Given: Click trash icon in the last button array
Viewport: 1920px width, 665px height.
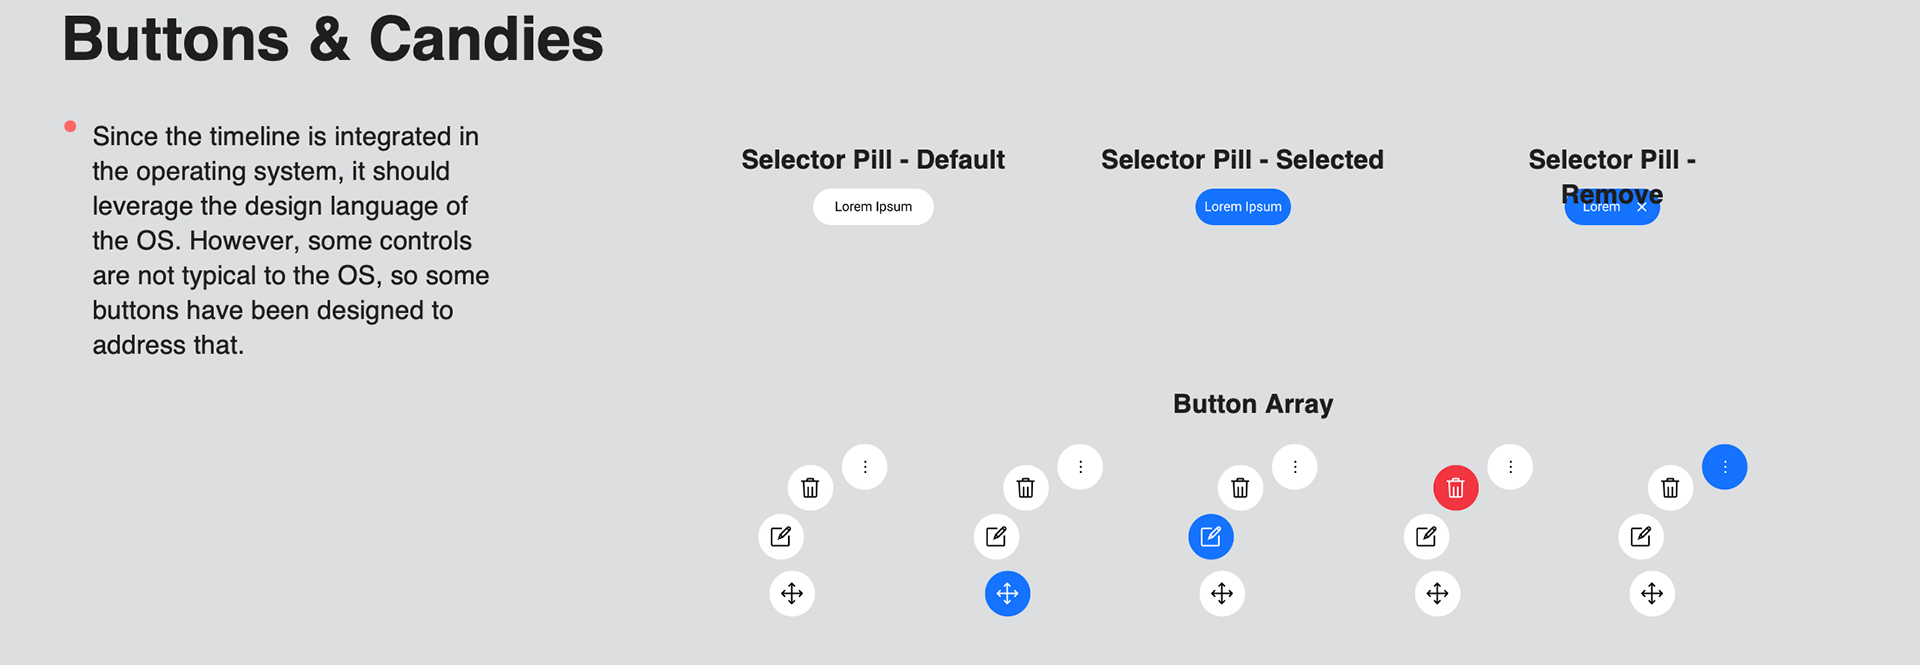Looking at the screenshot, I should coord(1670,488).
